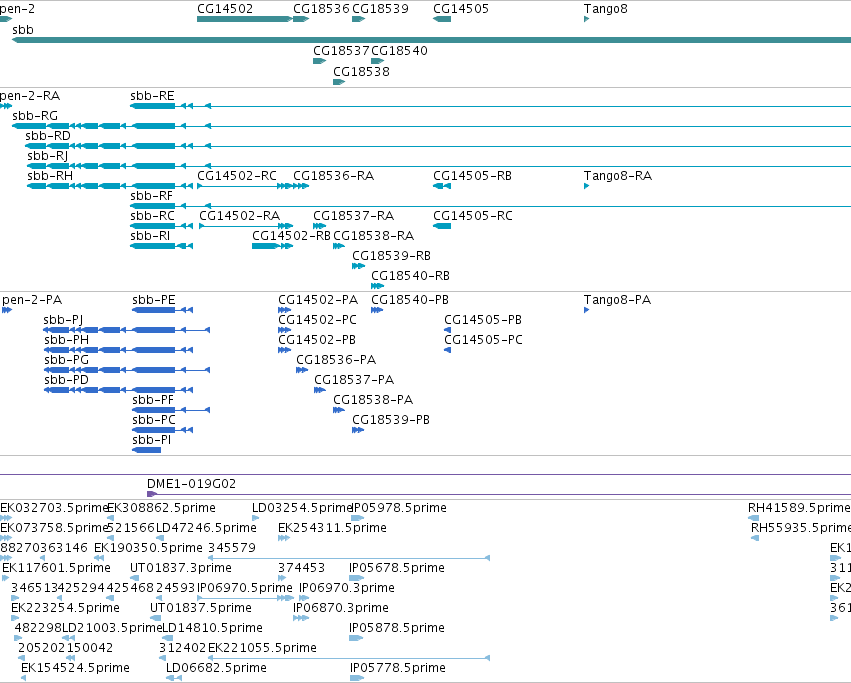Screen dimensions: 851x683
Task: Click the UT01837.3prime EST label
Action: (181, 568)
